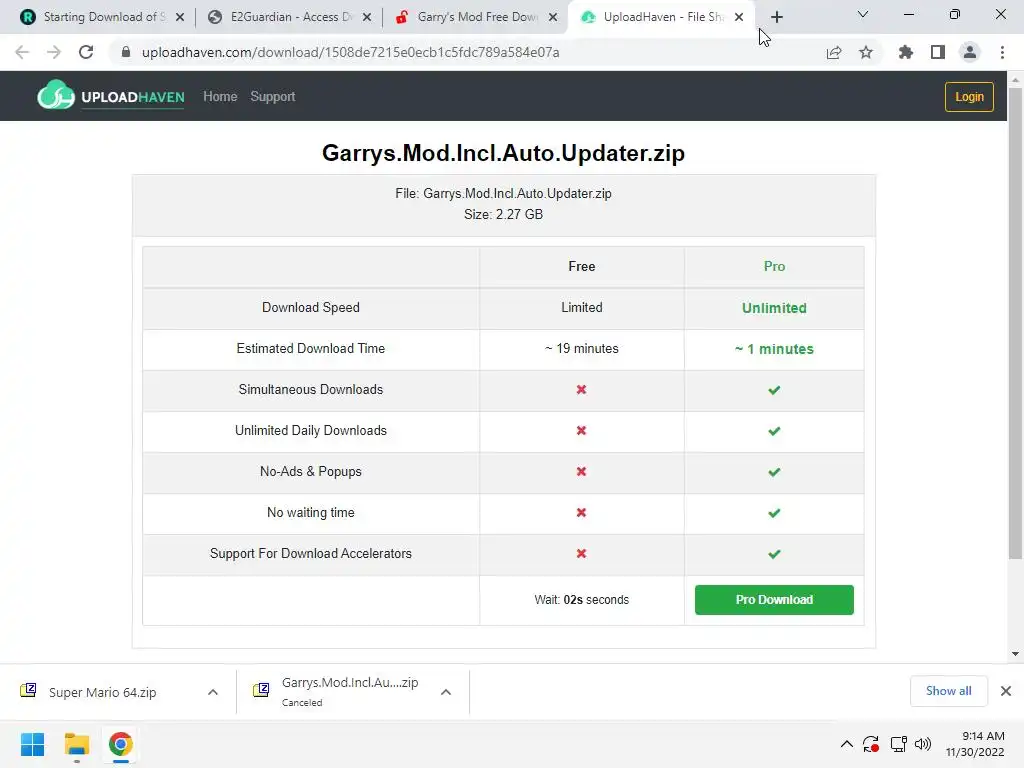Reload the UploadHaven page

(x=86, y=52)
